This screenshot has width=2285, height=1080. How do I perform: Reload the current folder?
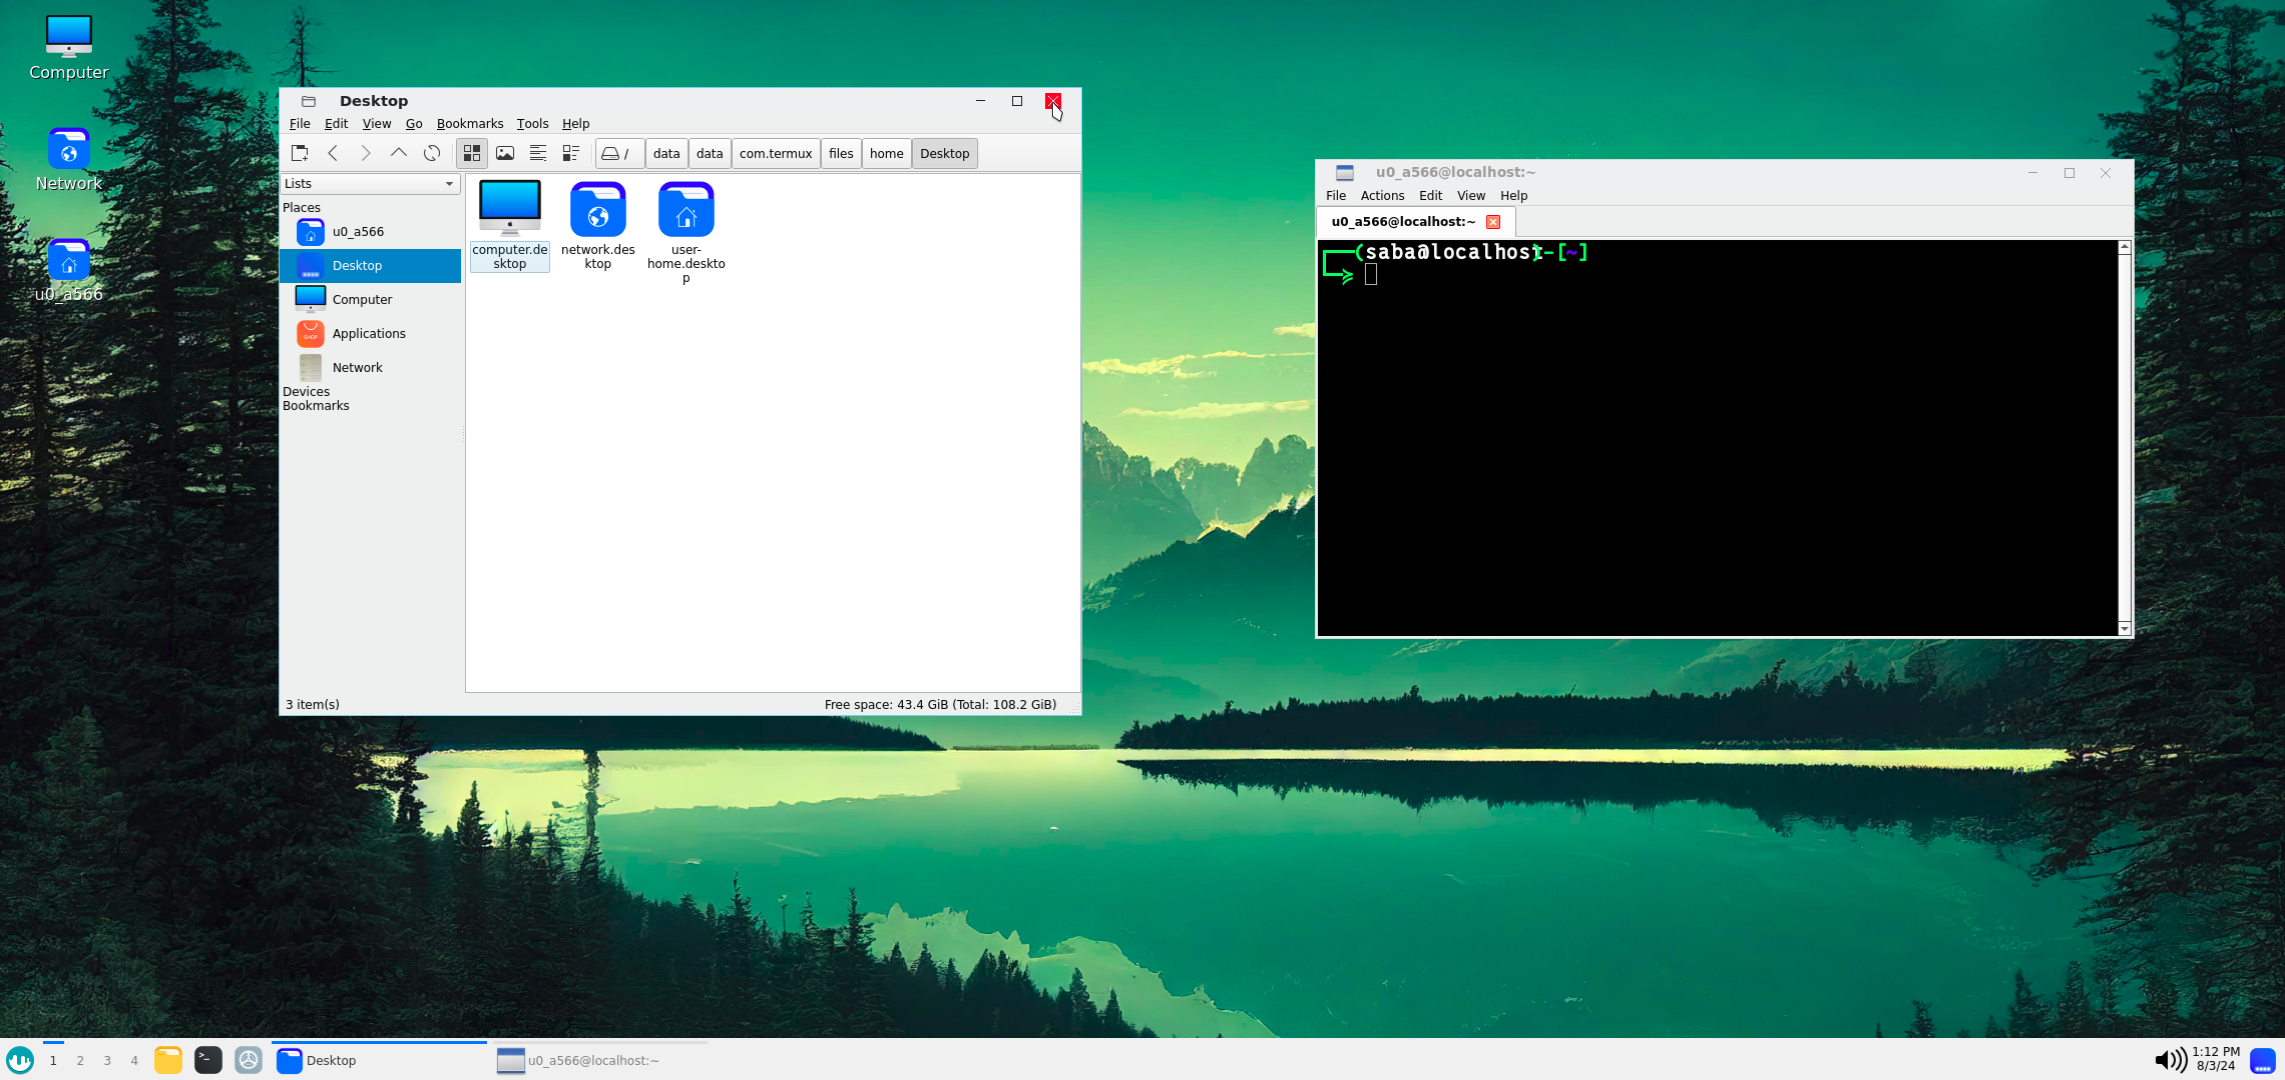pos(432,153)
